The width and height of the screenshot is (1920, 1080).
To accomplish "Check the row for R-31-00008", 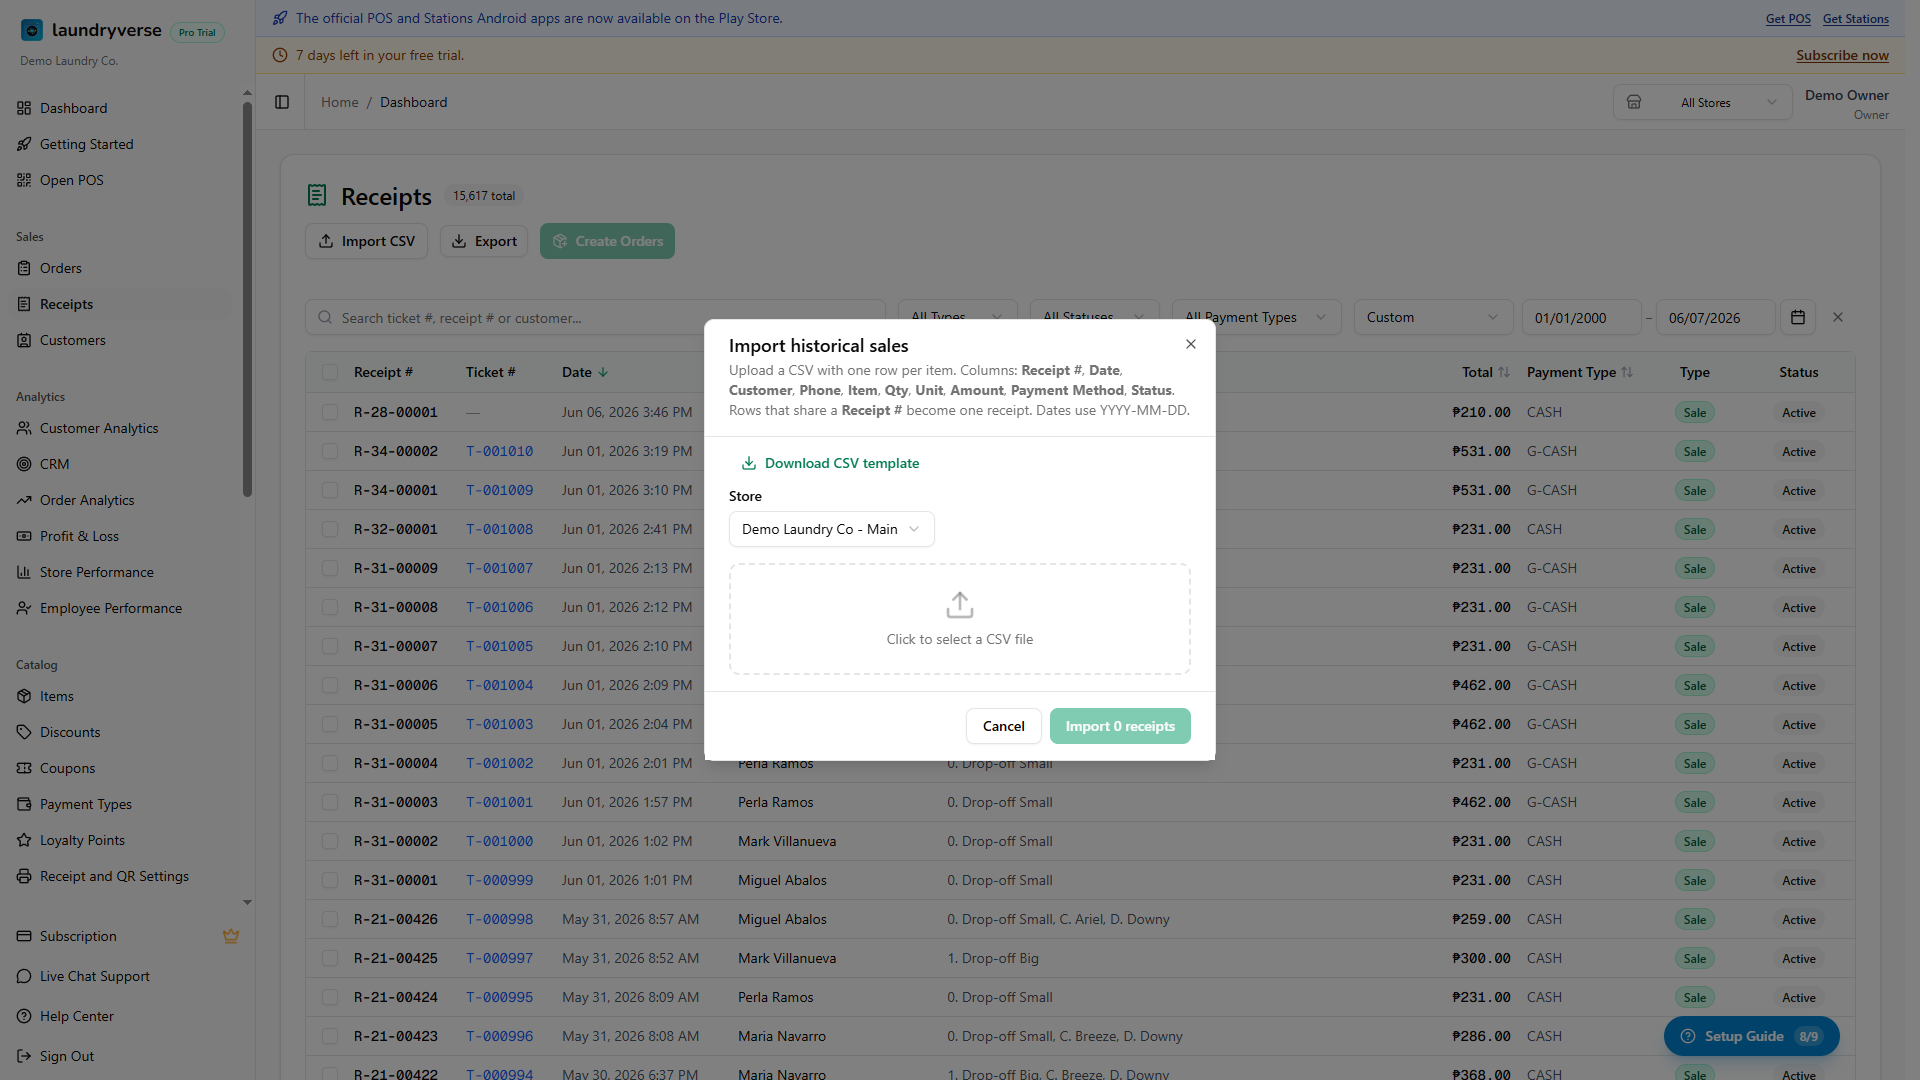I will [x=330, y=607].
